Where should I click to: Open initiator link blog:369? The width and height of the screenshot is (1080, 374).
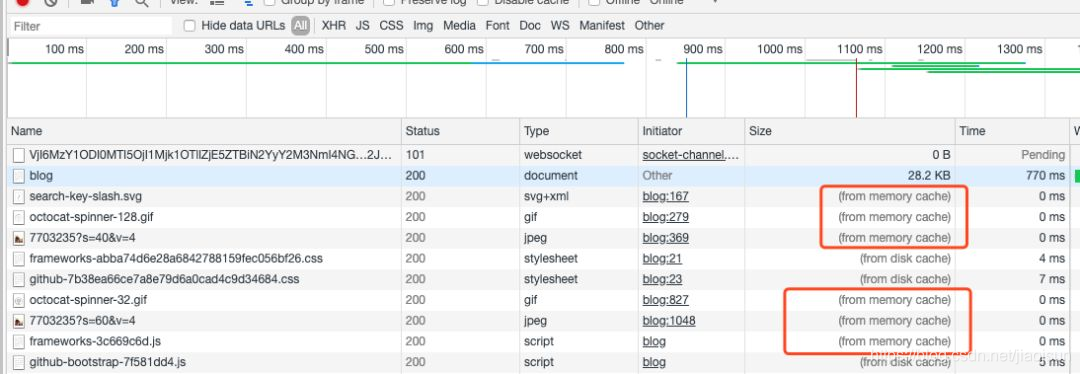pyautogui.click(x=665, y=238)
